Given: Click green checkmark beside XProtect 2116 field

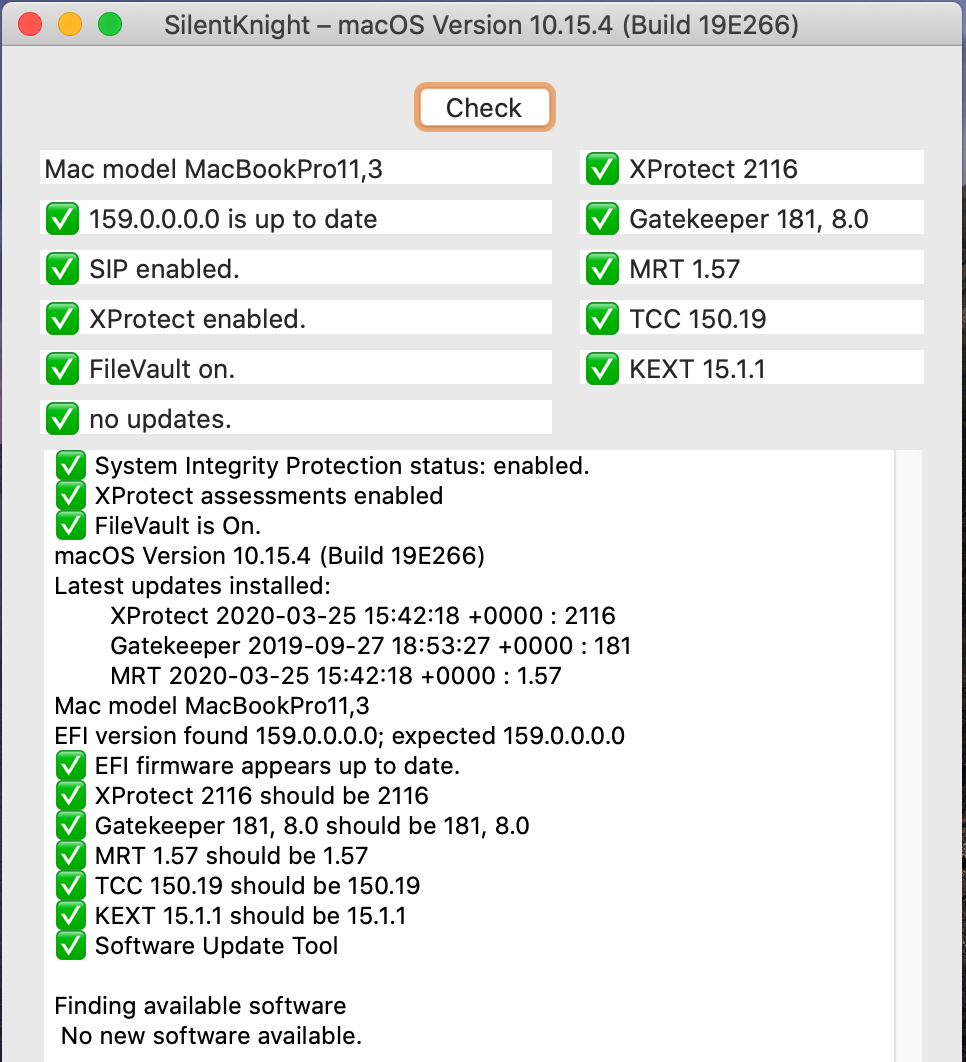Looking at the screenshot, I should (602, 169).
